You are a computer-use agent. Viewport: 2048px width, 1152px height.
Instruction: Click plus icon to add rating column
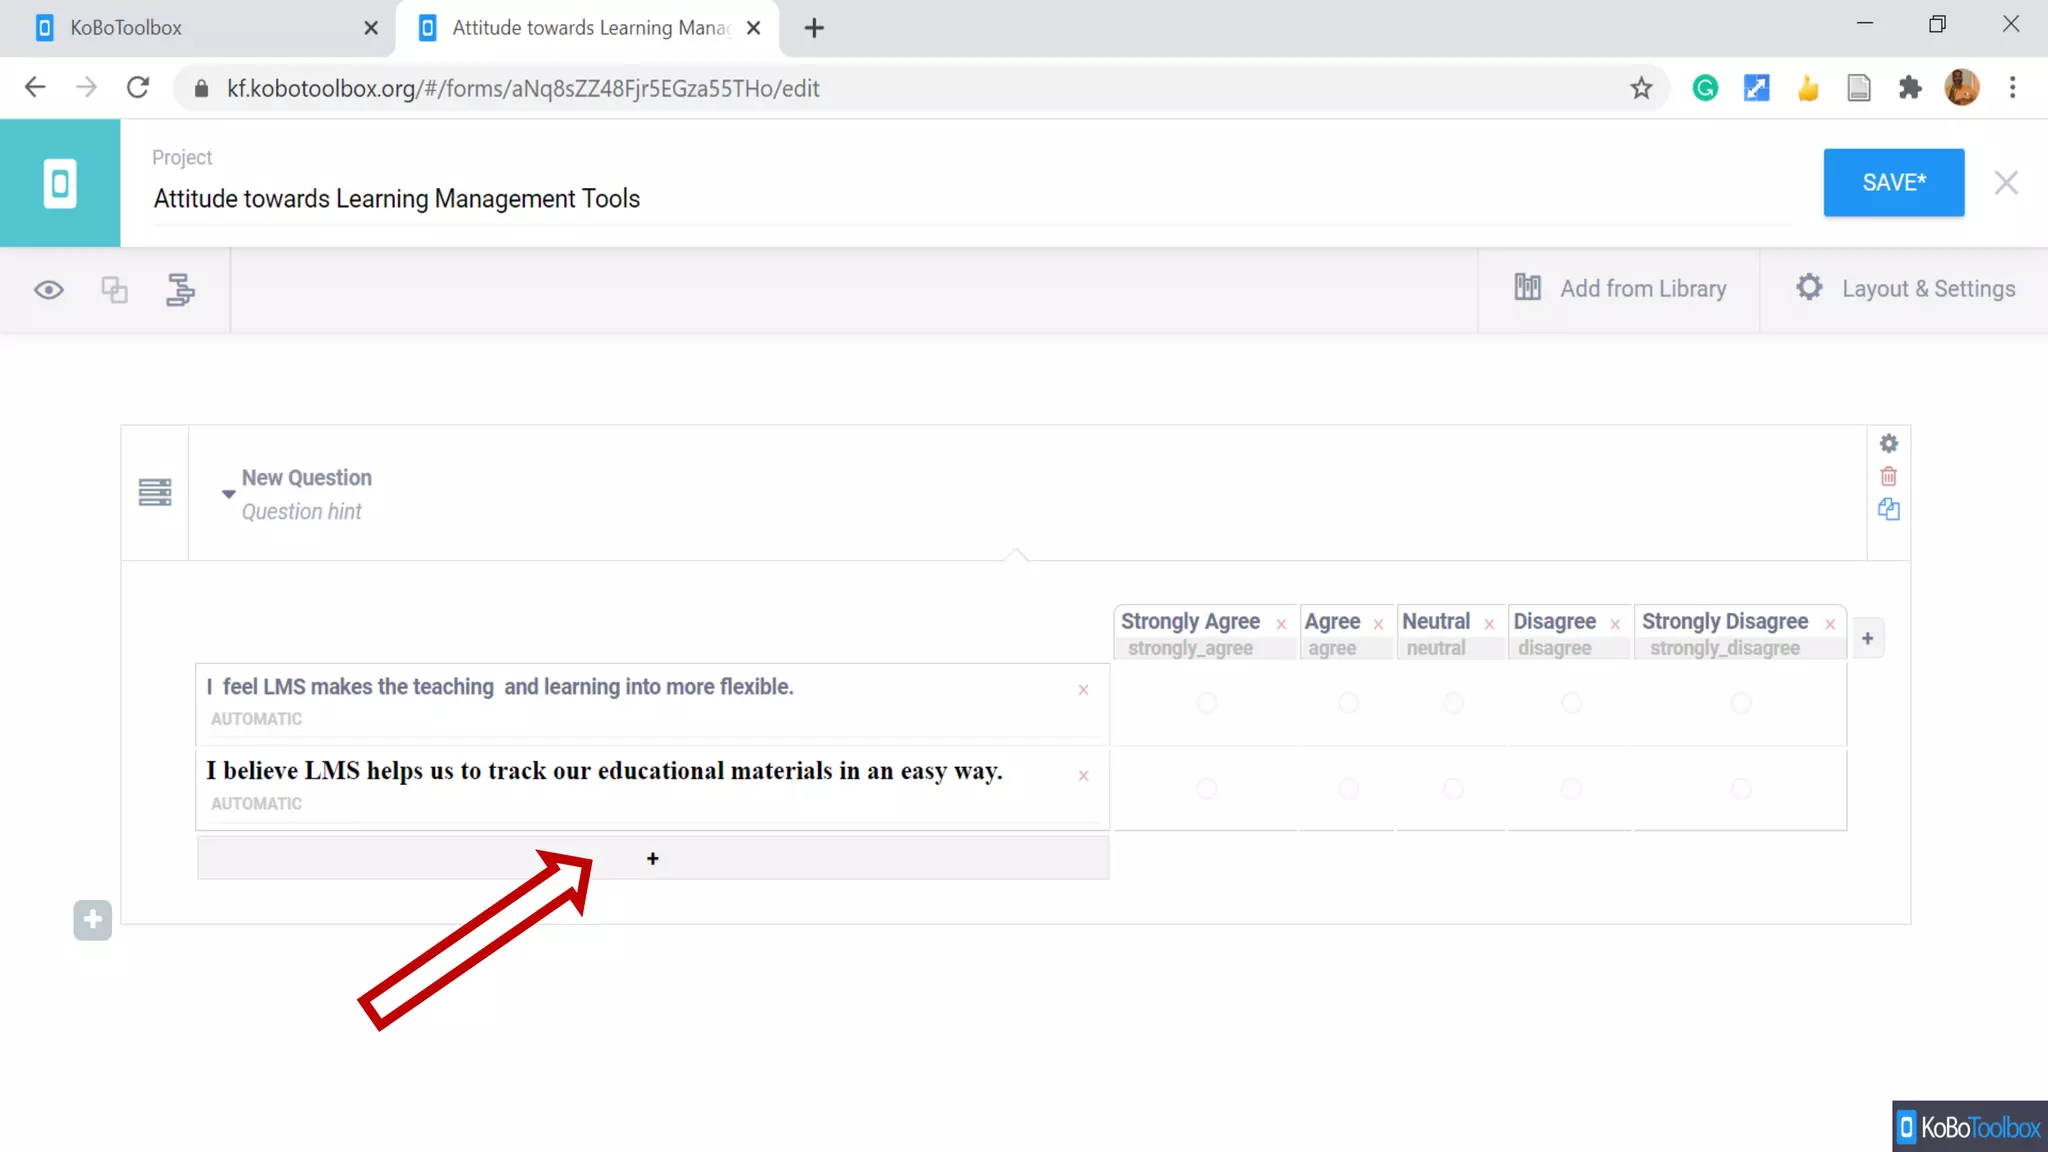(x=1867, y=638)
